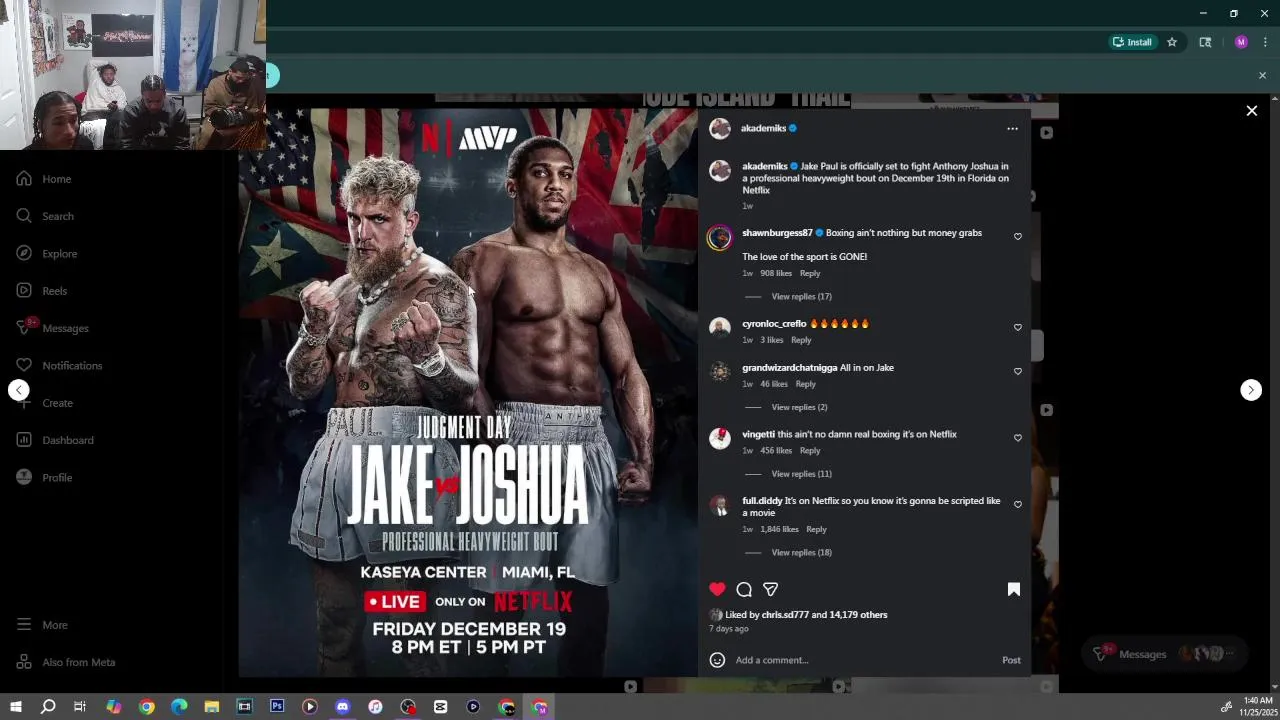Open Instagram Home in sidebar
1280x720 pixels.
(44, 179)
